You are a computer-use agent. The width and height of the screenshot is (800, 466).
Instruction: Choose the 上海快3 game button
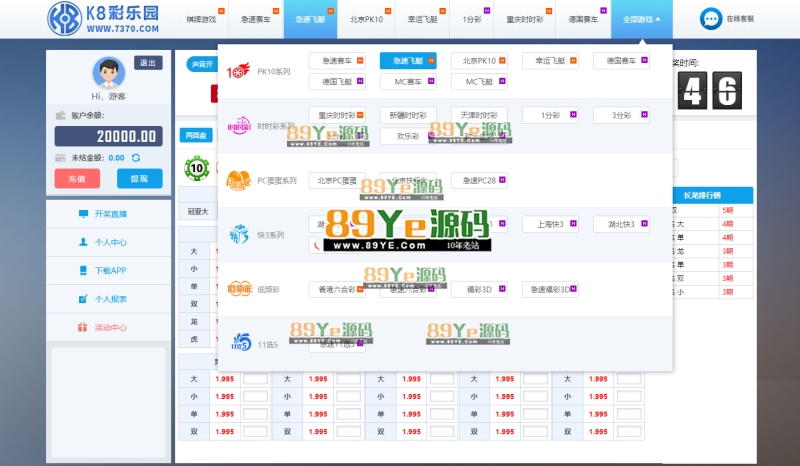tap(550, 224)
